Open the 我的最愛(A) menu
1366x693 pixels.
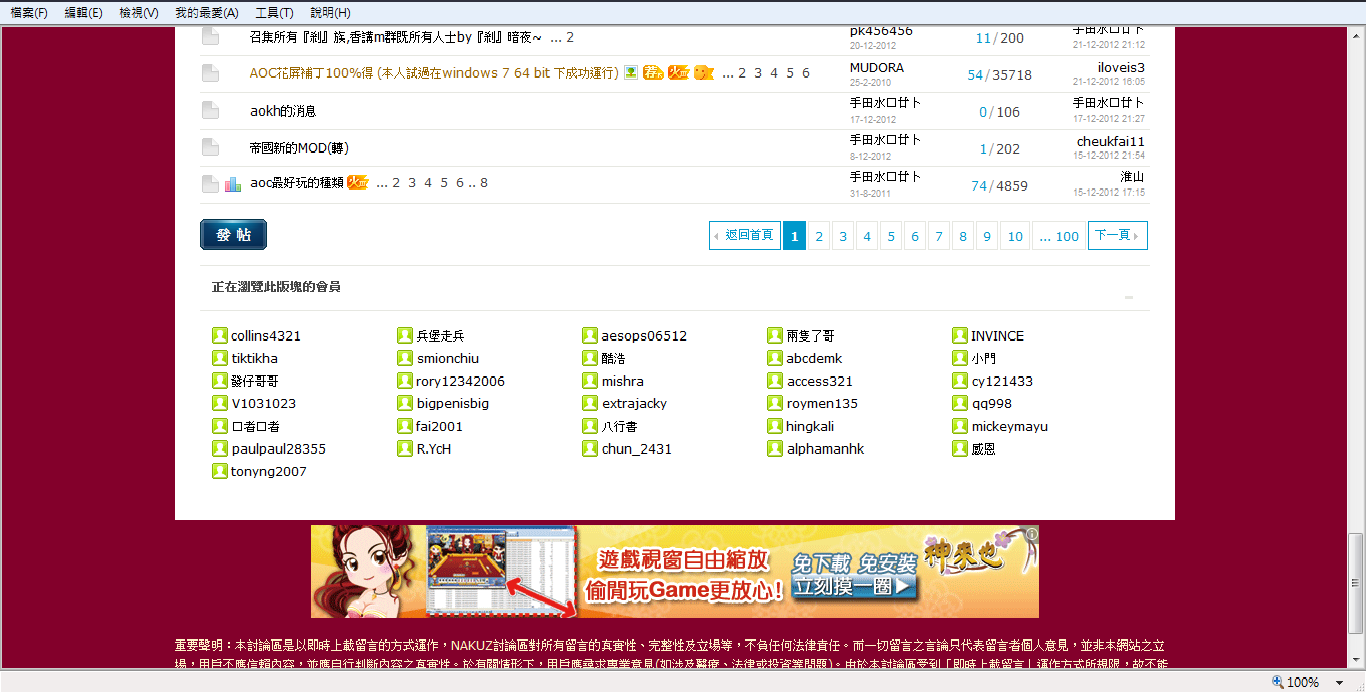pyautogui.click(x=206, y=13)
